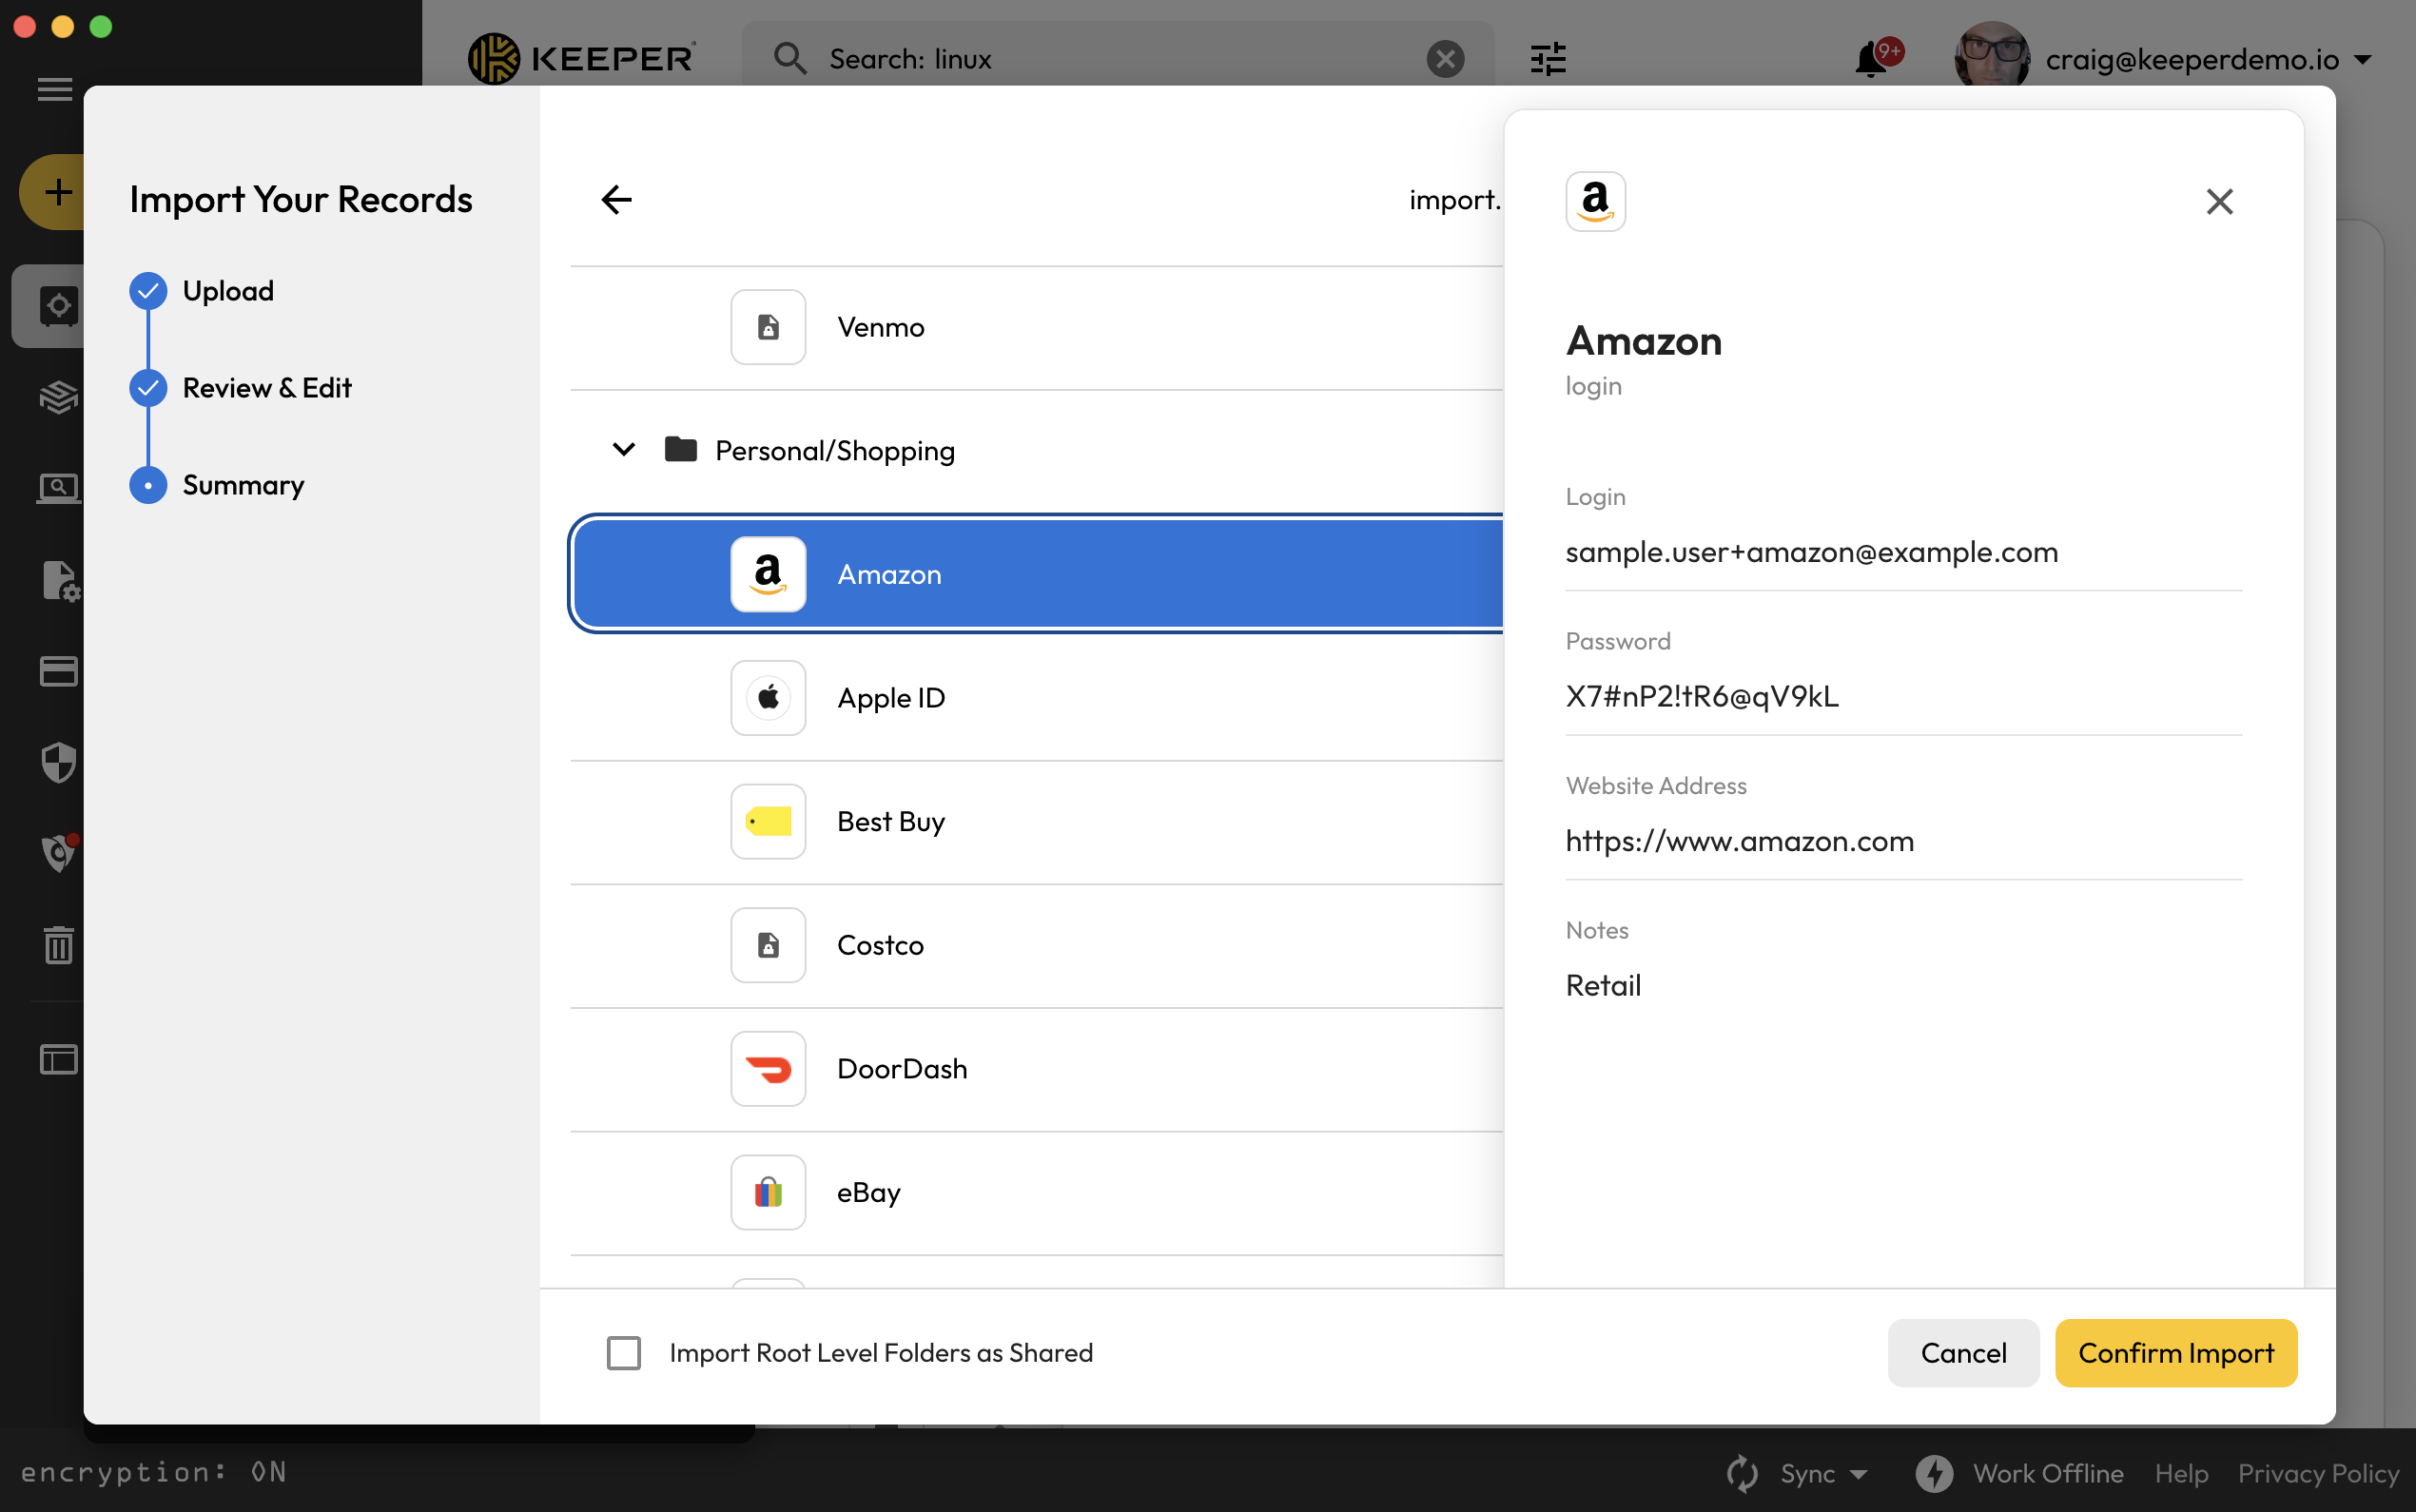Click the back arrow in import dialog
Screen dimensions: 2416x1512
(x=616, y=200)
